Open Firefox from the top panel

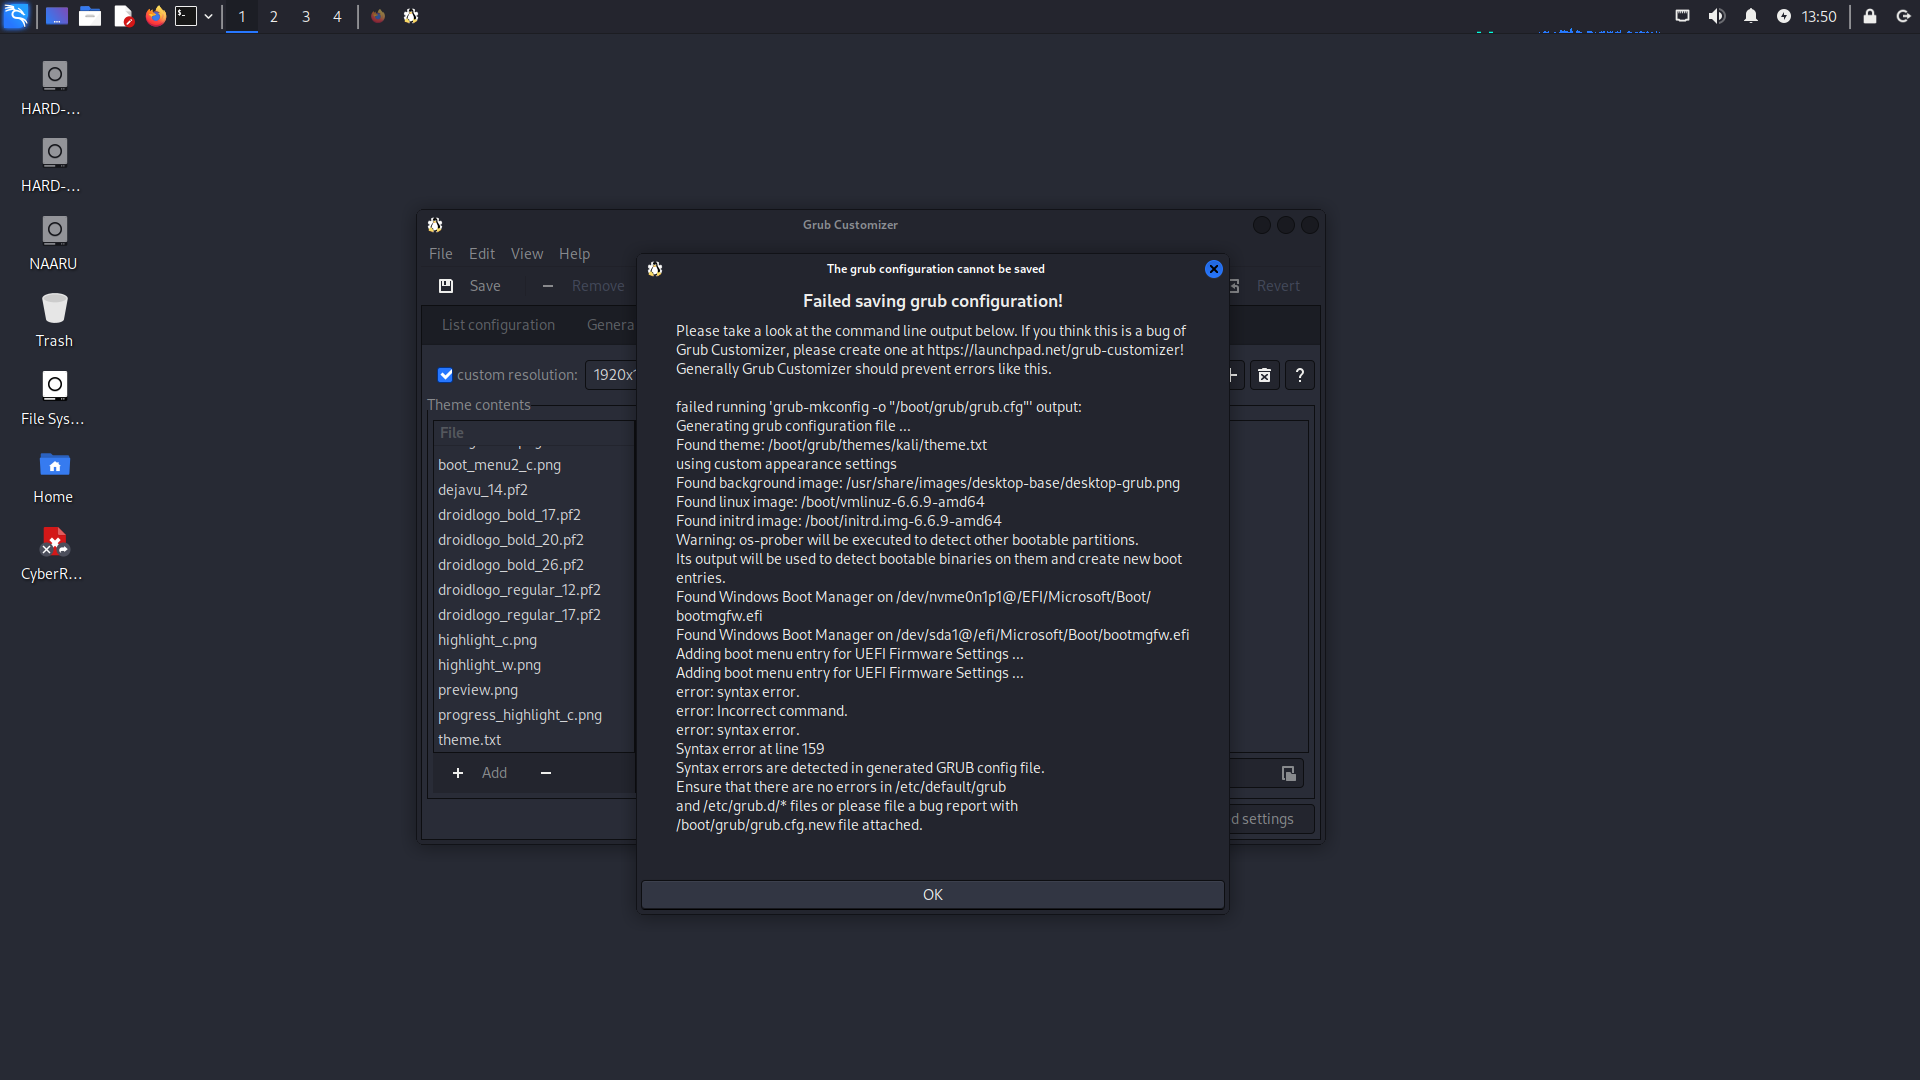point(155,16)
